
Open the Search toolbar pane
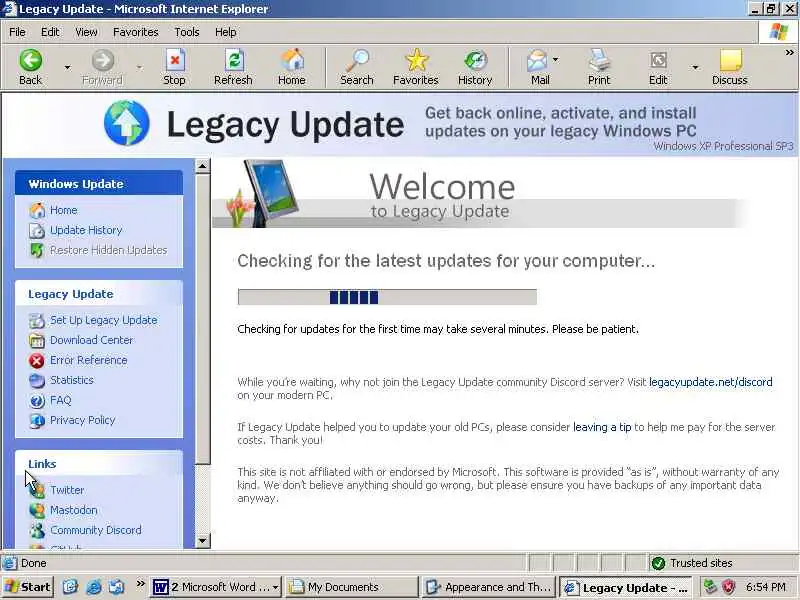pos(357,67)
